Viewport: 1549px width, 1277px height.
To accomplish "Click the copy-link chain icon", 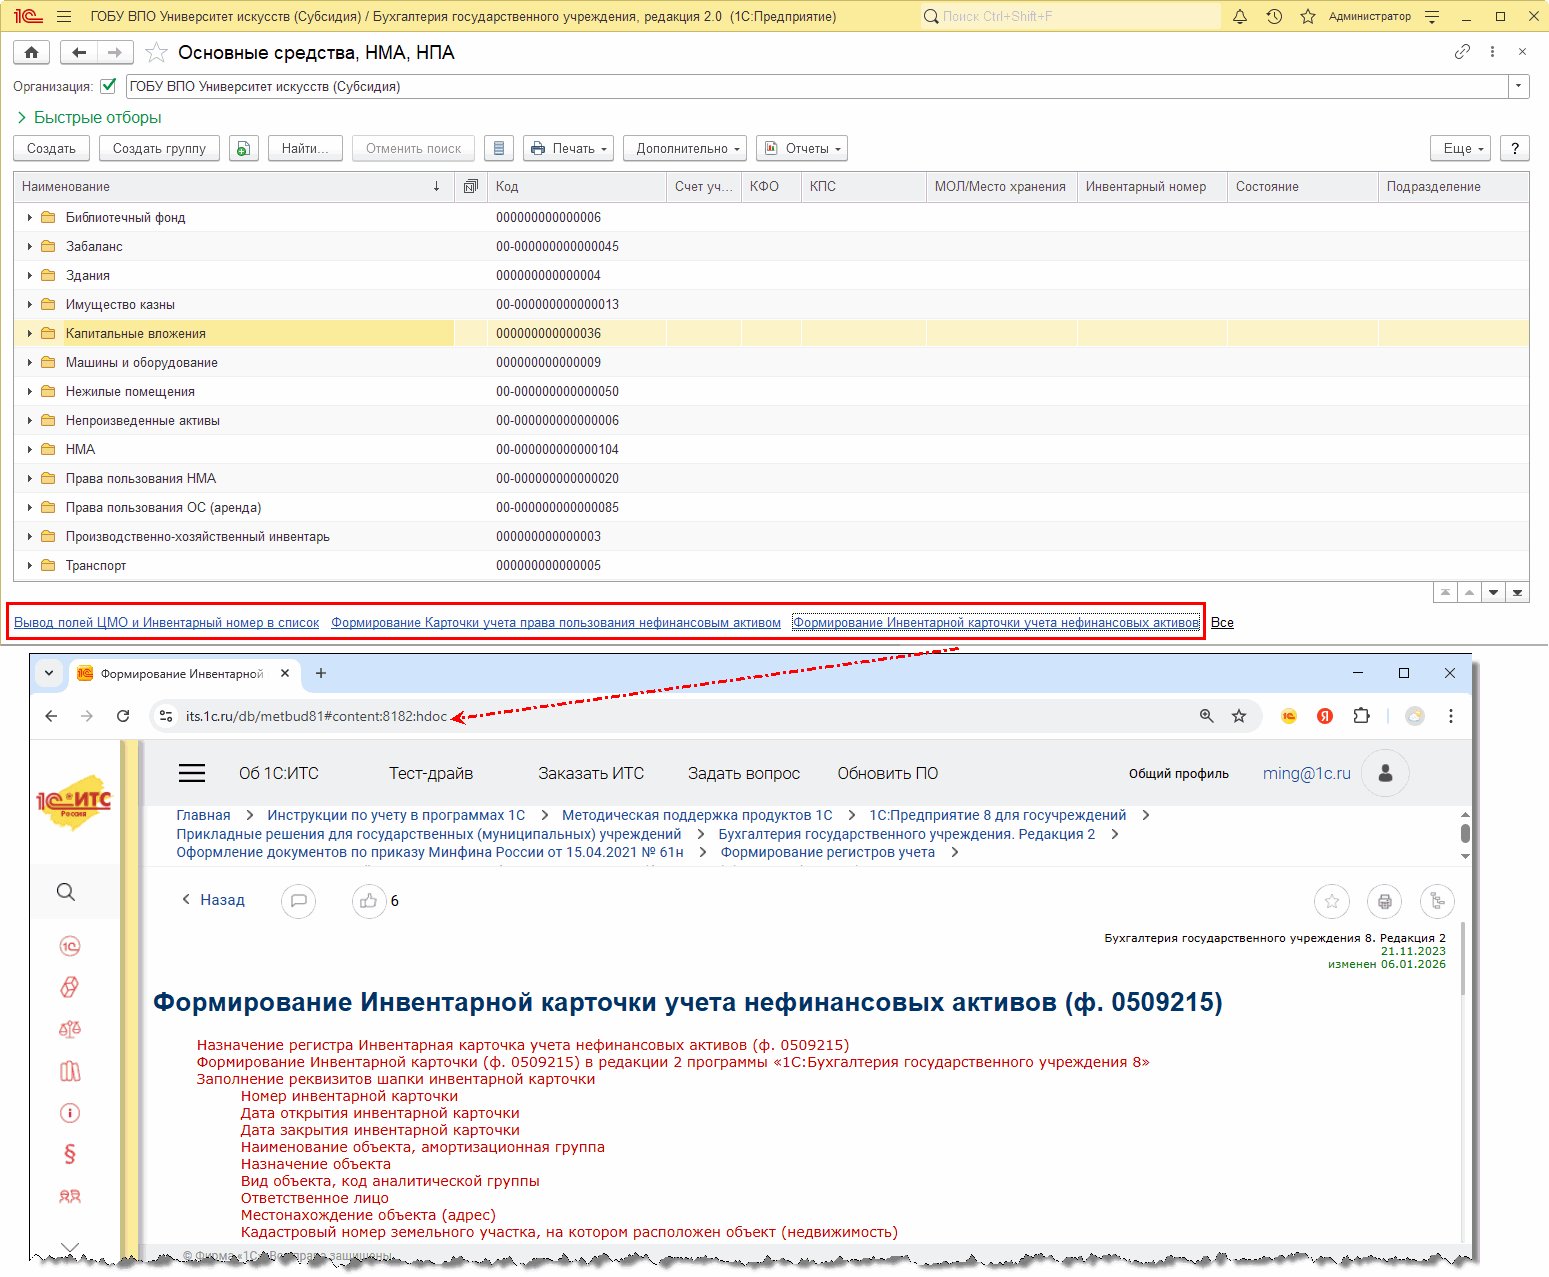I will pos(1462,52).
